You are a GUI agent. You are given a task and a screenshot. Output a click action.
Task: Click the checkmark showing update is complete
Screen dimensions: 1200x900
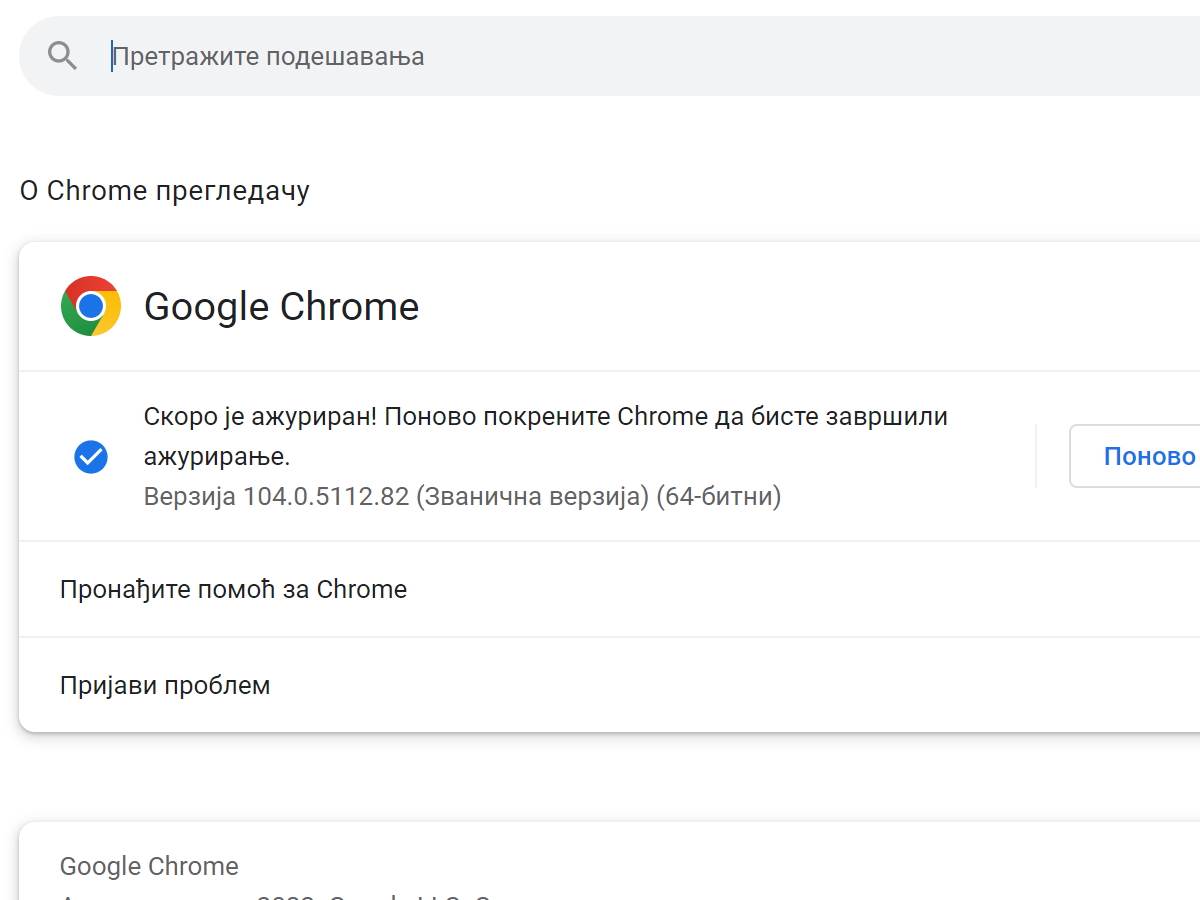(91, 457)
